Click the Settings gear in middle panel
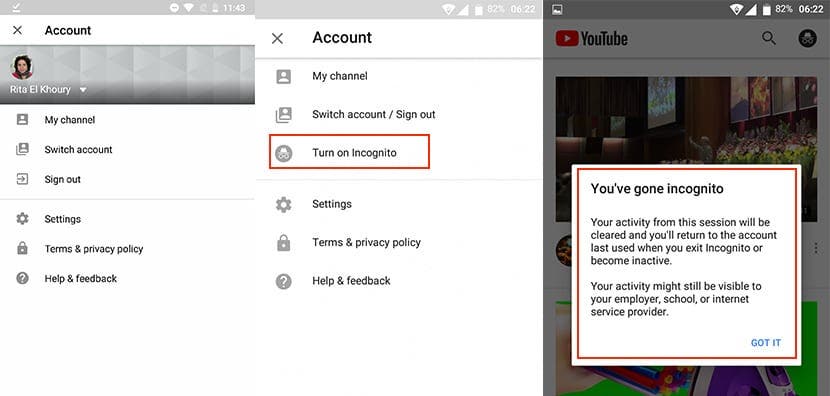Screen dimensions: 830x396 point(284,204)
